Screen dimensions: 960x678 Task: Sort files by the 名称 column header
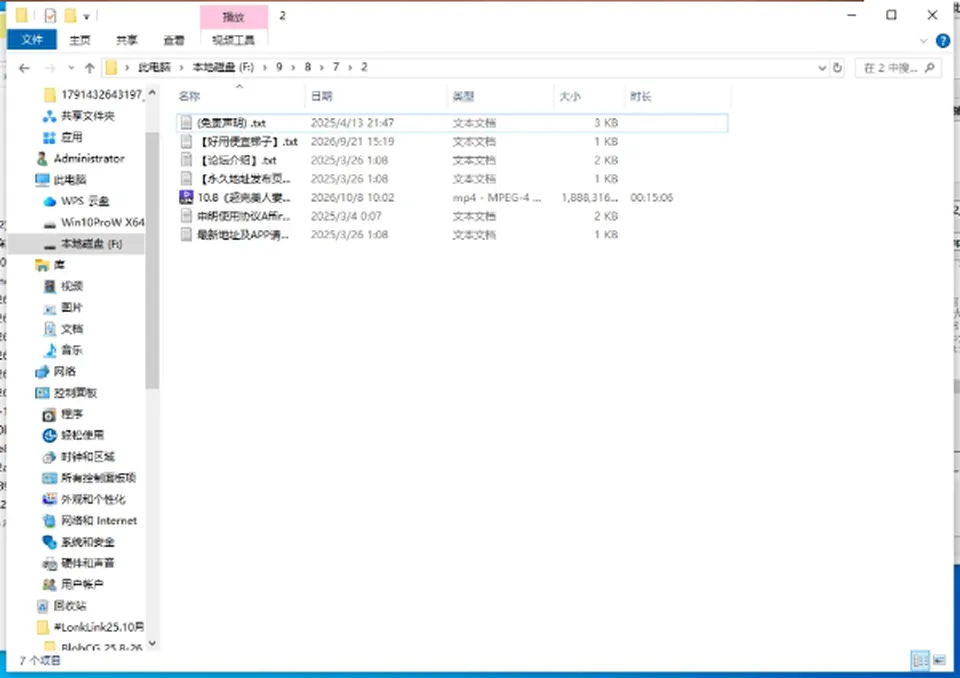click(240, 96)
